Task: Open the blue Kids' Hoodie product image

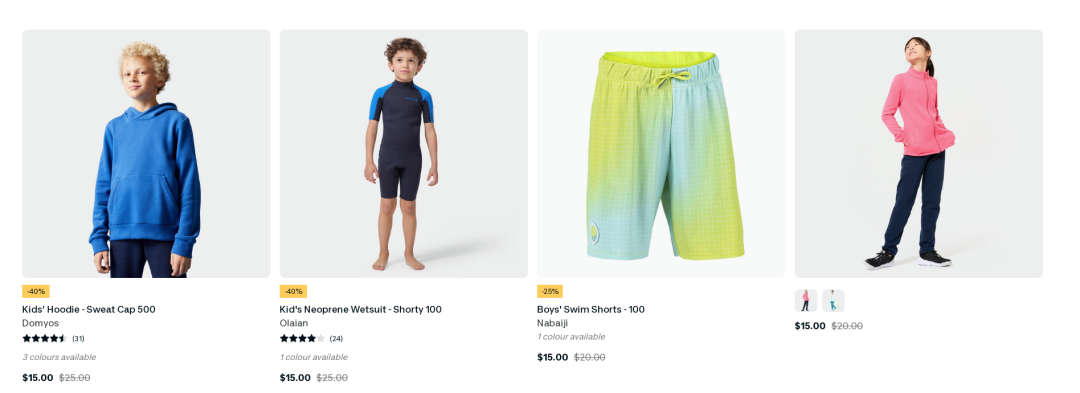Action: tap(146, 153)
